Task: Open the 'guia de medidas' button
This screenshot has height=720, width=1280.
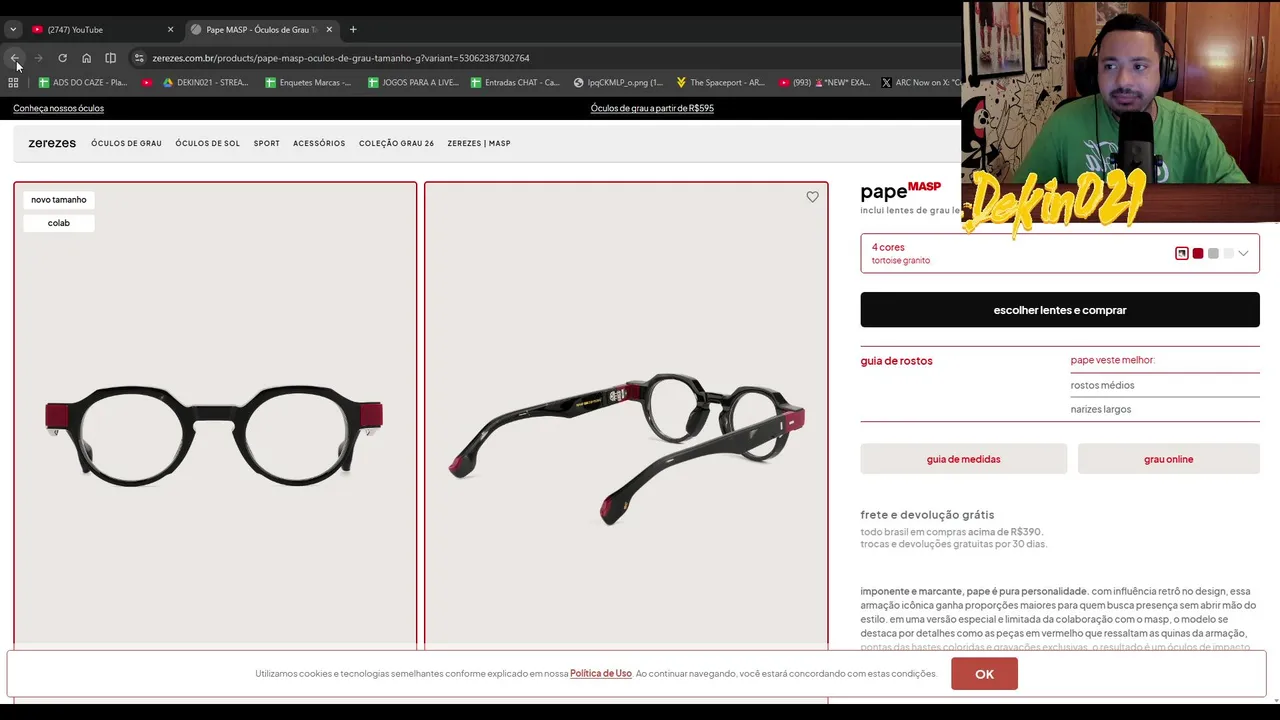Action: coord(964,459)
